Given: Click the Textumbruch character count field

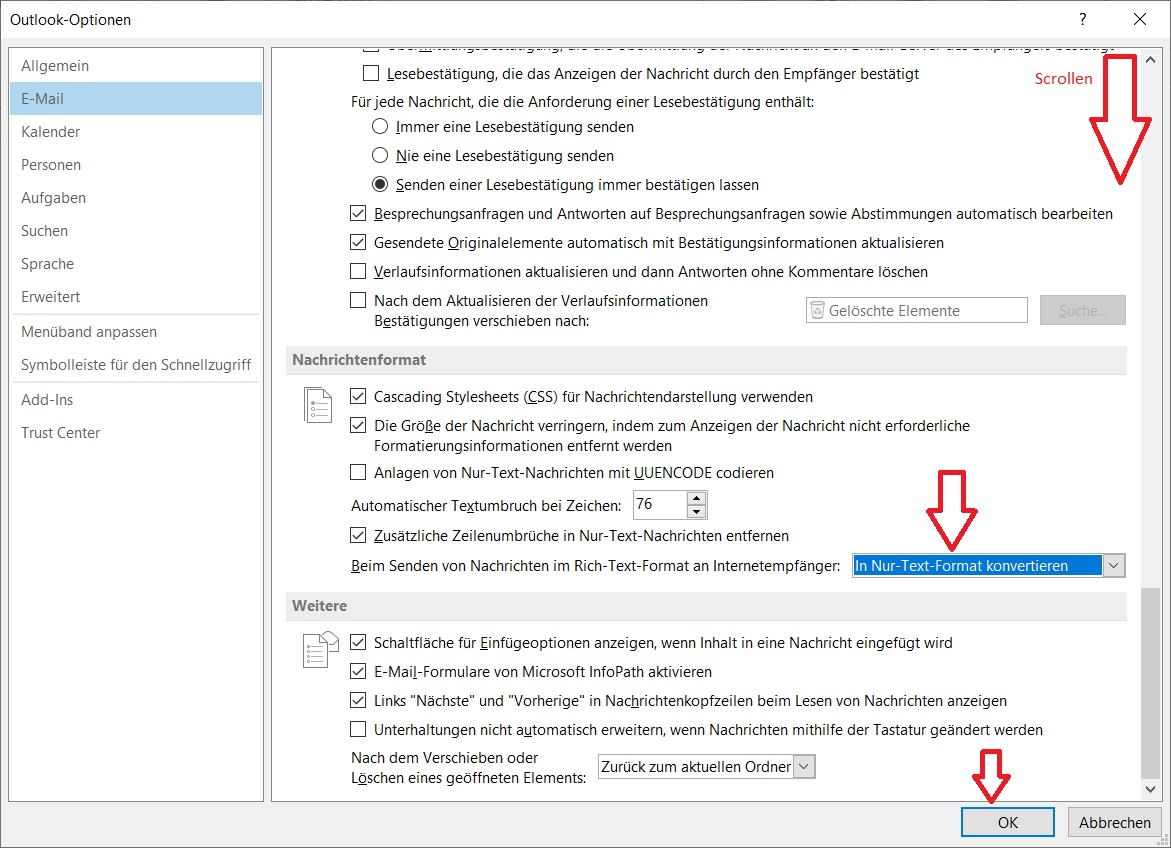Looking at the screenshot, I should pos(659,504).
